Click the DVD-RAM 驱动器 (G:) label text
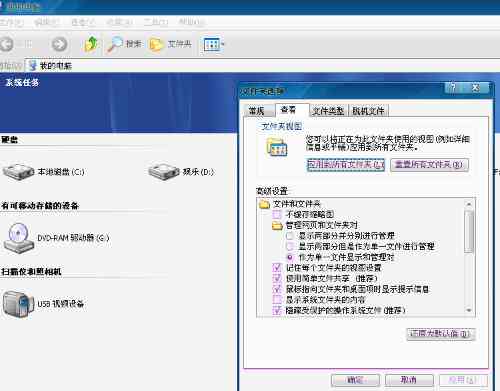This screenshot has width=500, height=391. 73,238
